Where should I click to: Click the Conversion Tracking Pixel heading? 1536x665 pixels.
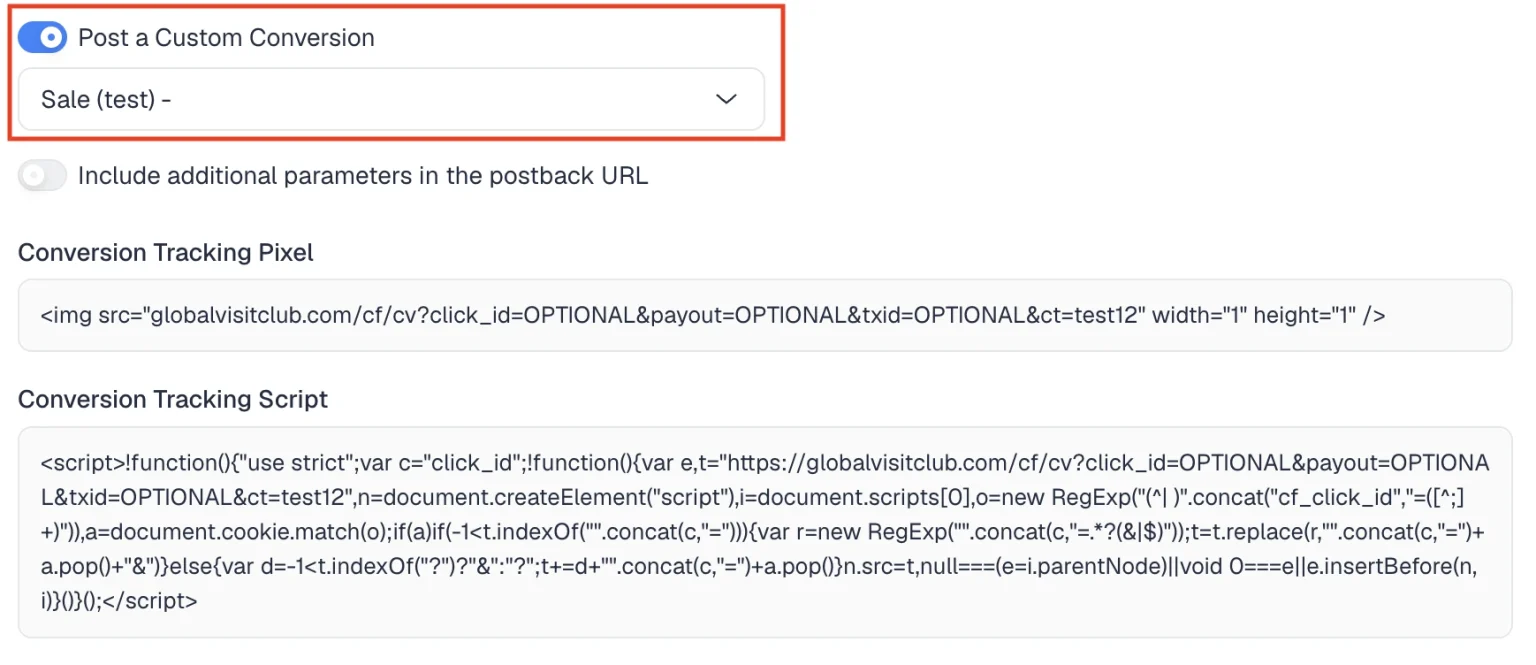click(166, 253)
